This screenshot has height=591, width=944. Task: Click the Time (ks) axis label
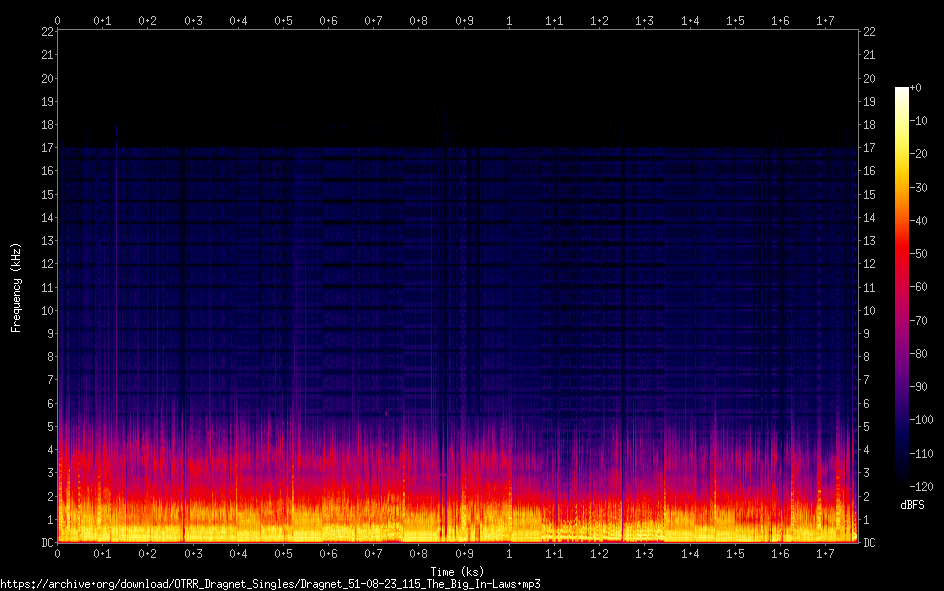[x=458, y=571]
